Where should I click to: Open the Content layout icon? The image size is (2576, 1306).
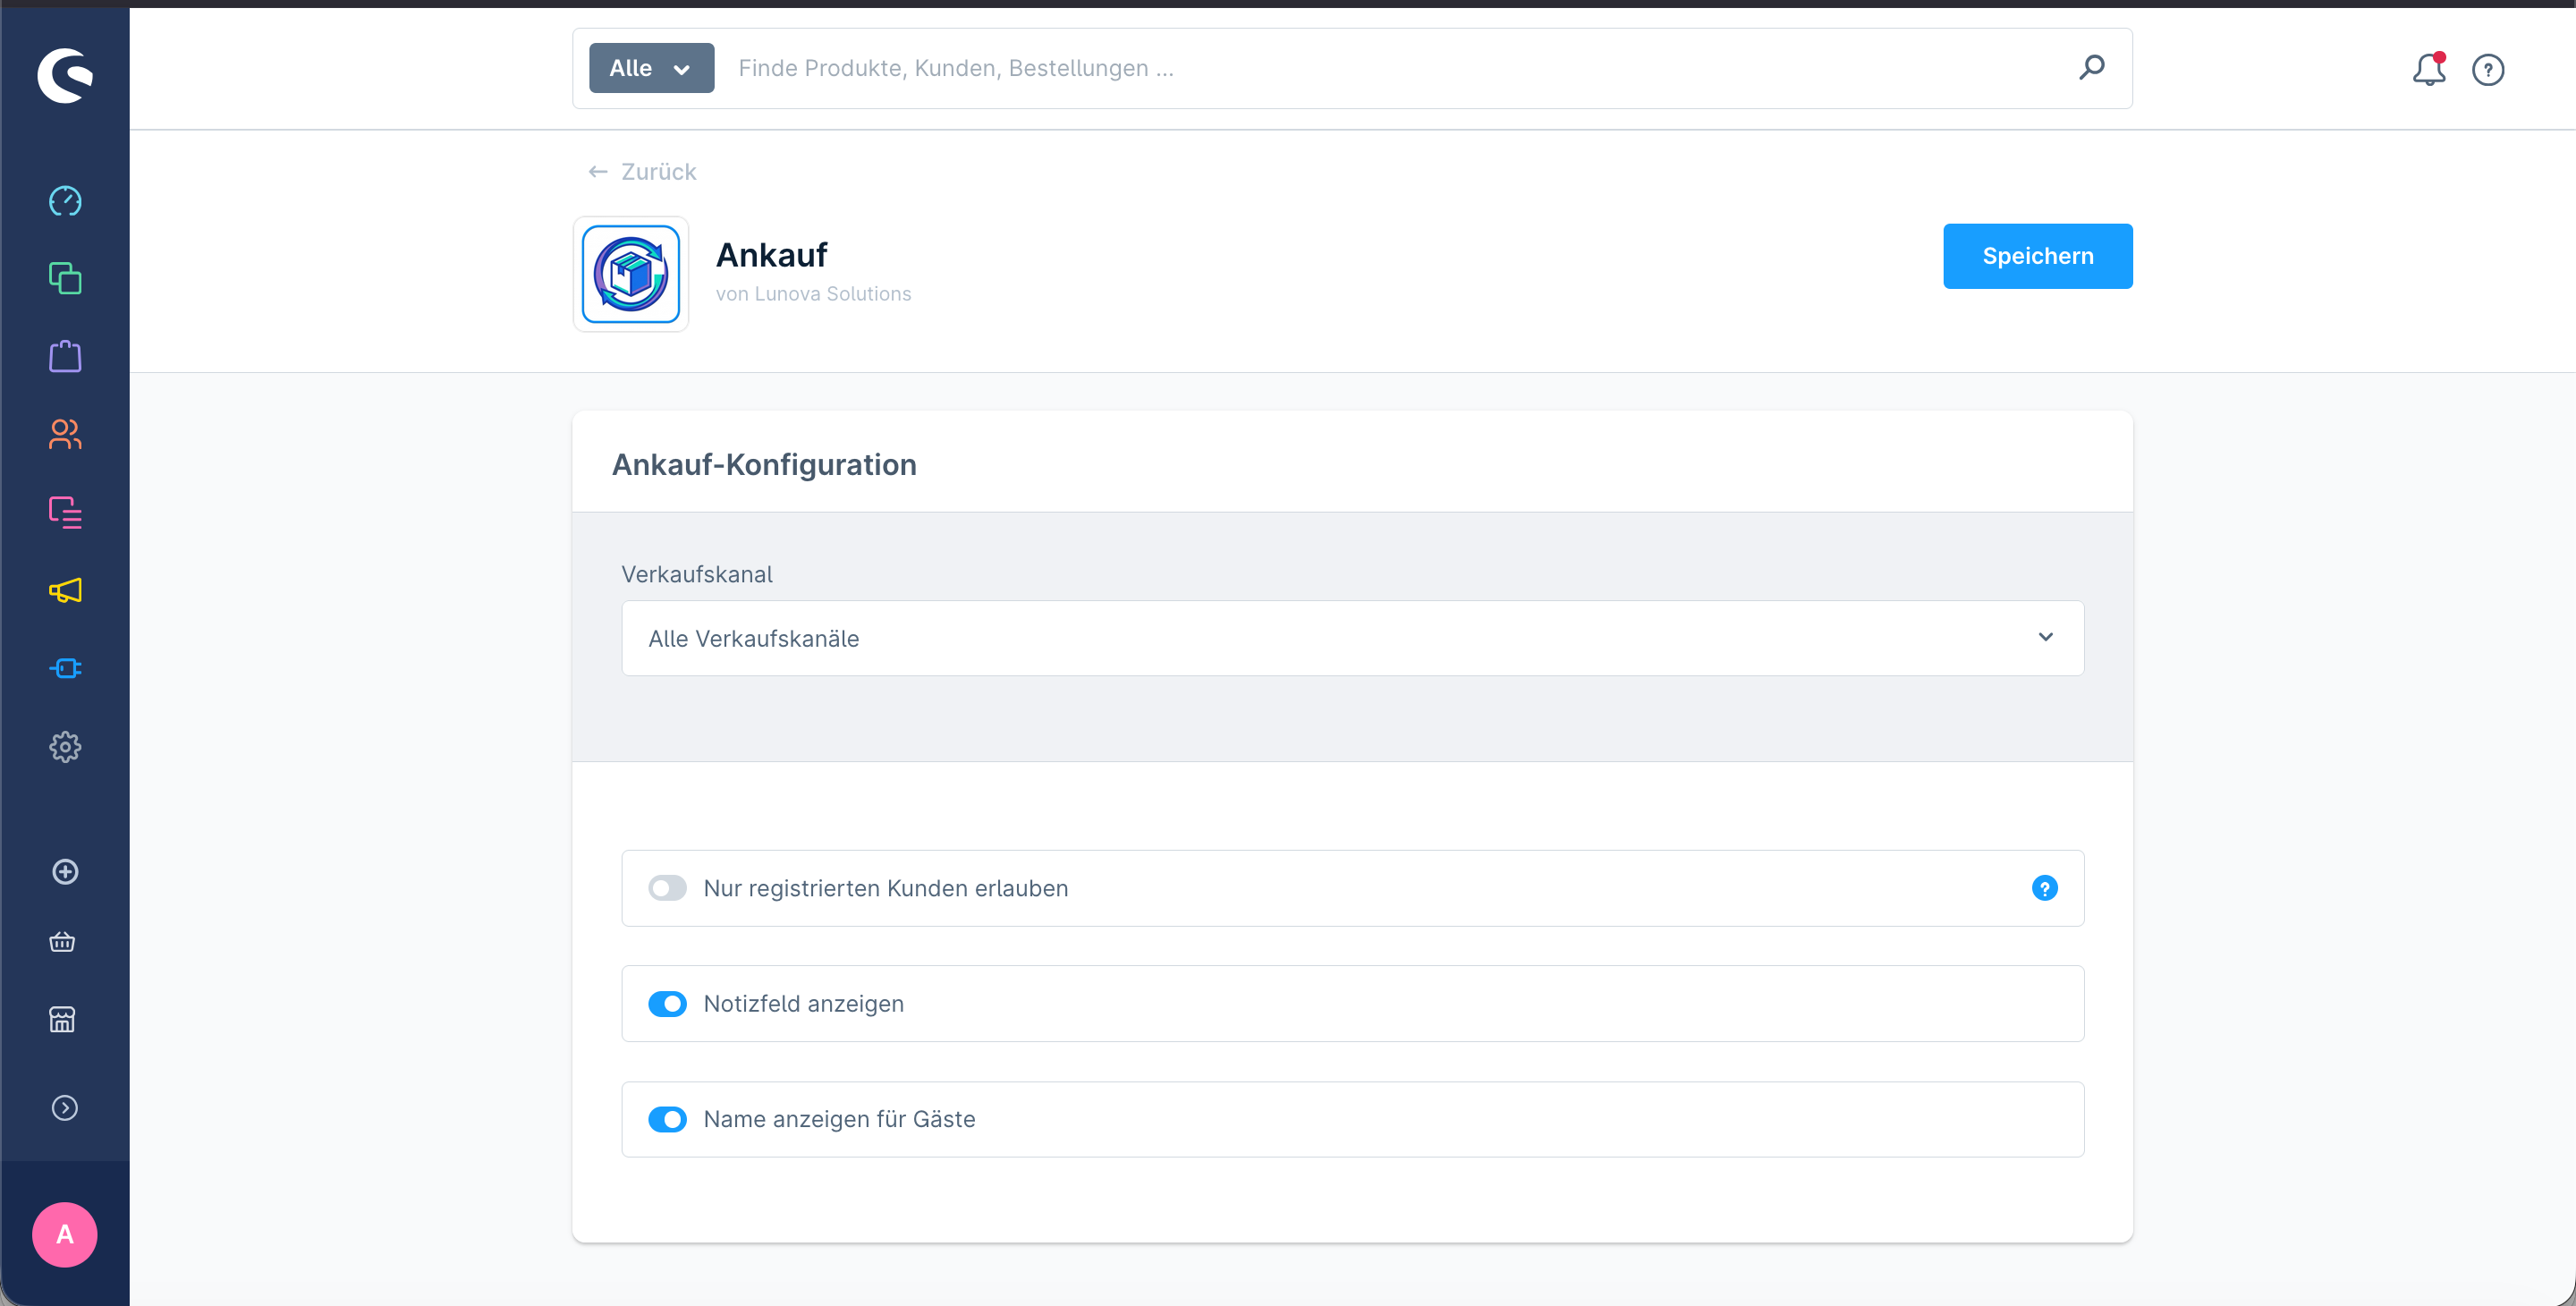(x=65, y=512)
